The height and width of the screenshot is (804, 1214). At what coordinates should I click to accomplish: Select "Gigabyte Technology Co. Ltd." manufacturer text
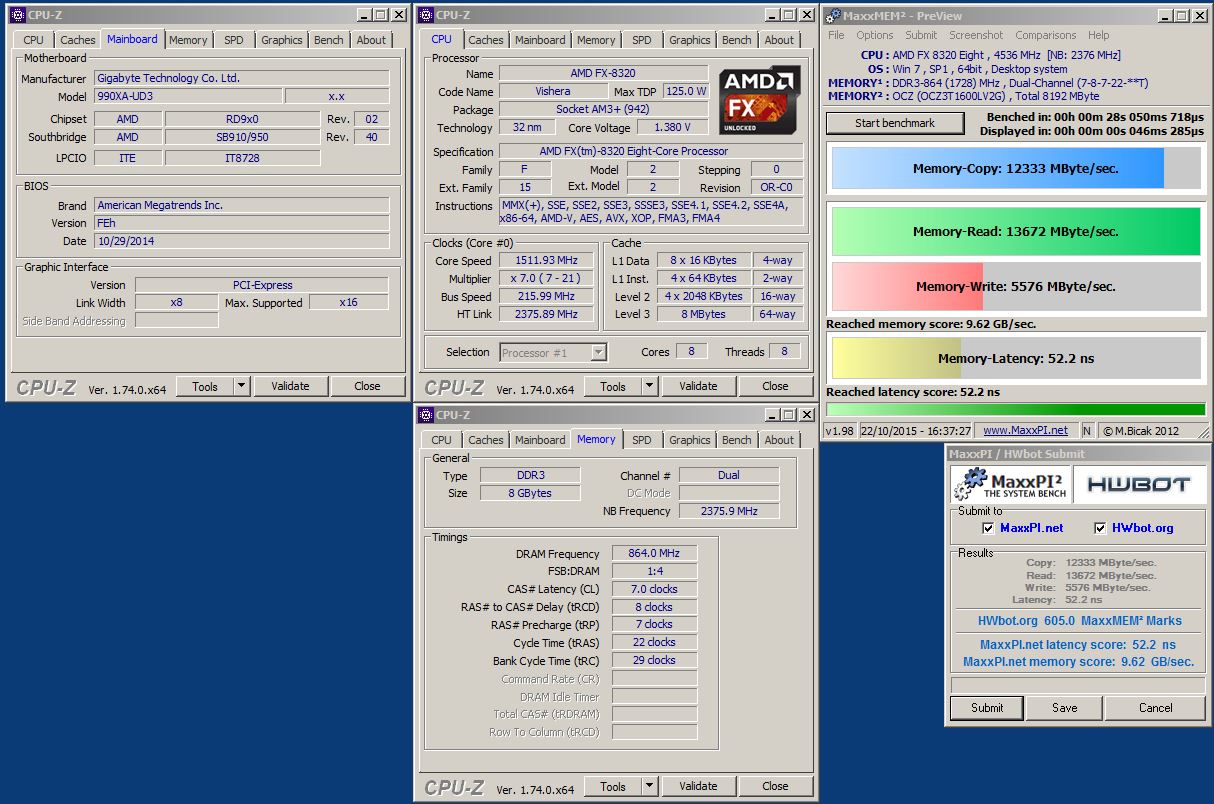[168, 78]
